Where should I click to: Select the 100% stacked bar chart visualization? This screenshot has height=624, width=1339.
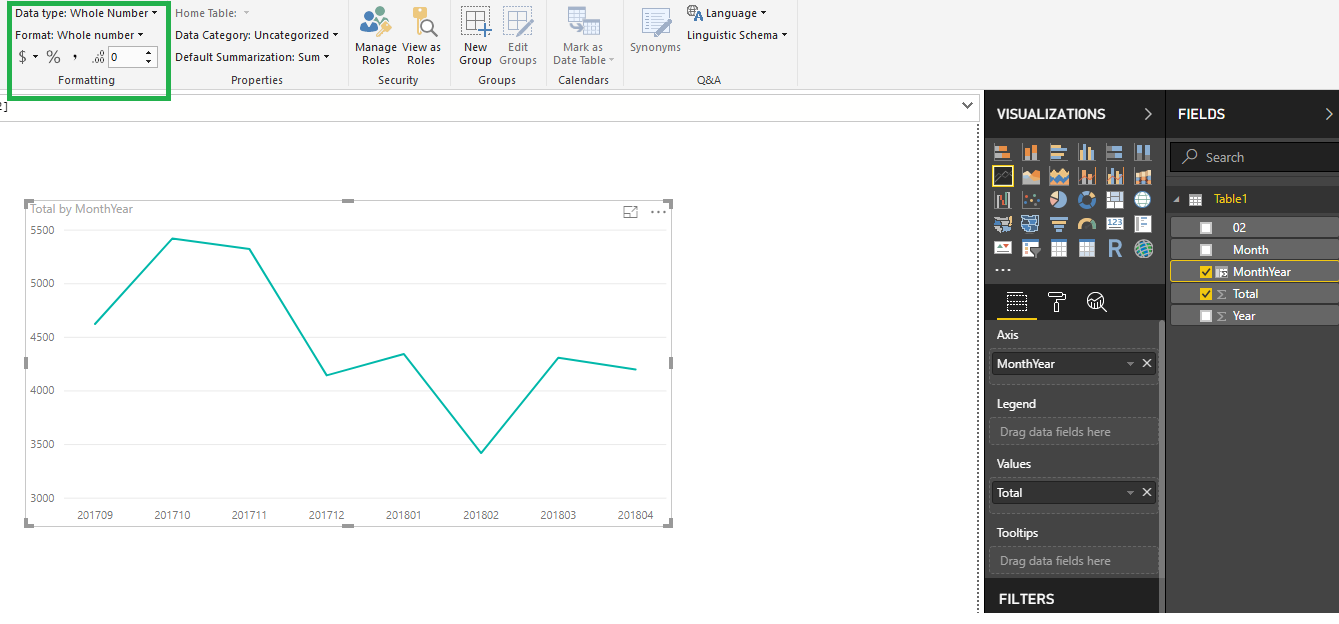click(x=1114, y=153)
